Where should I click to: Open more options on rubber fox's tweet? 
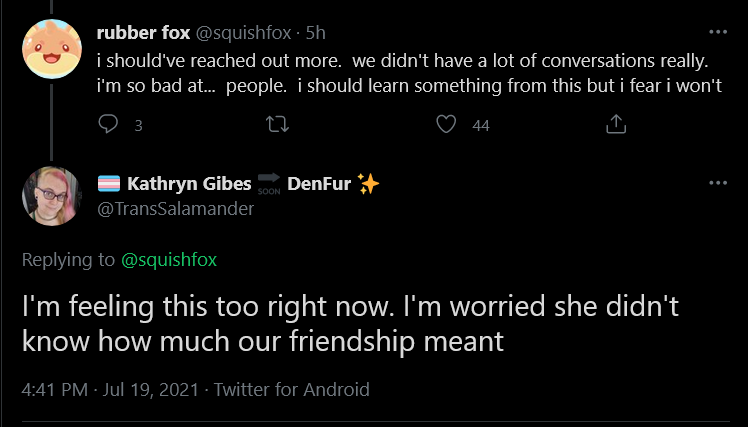tap(718, 32)
